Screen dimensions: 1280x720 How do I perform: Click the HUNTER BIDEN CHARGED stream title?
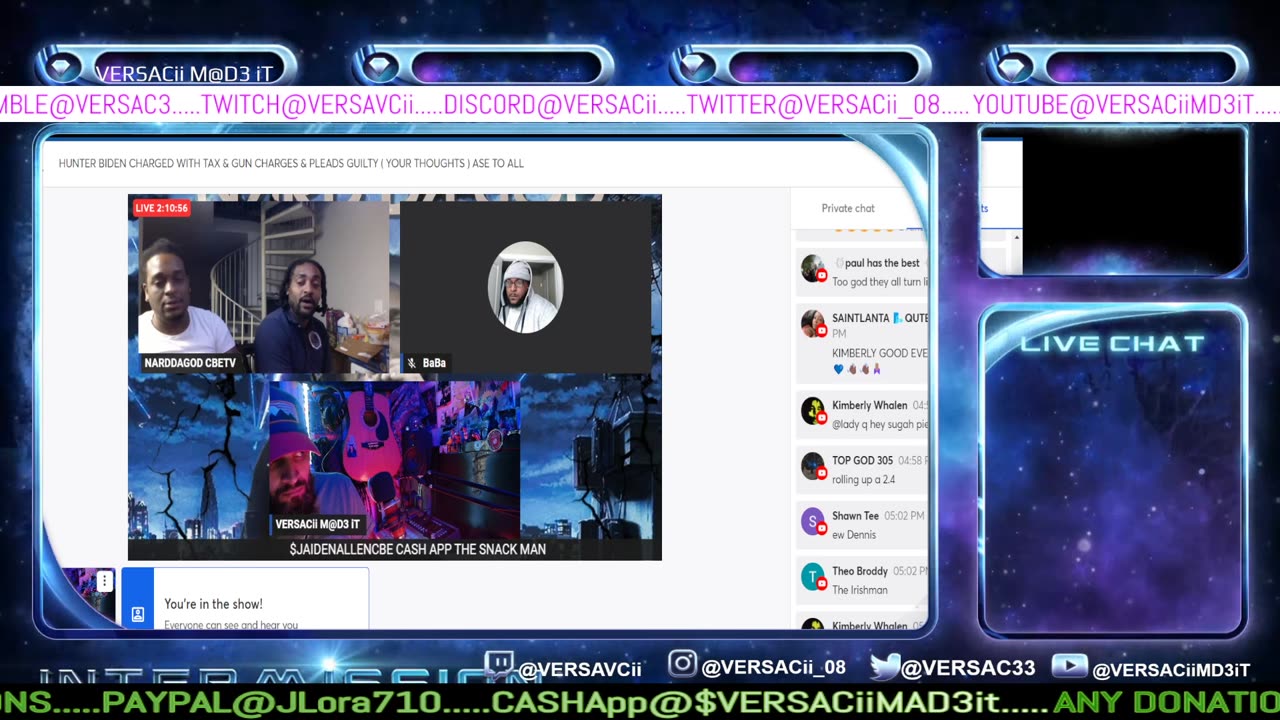point(291,163)
